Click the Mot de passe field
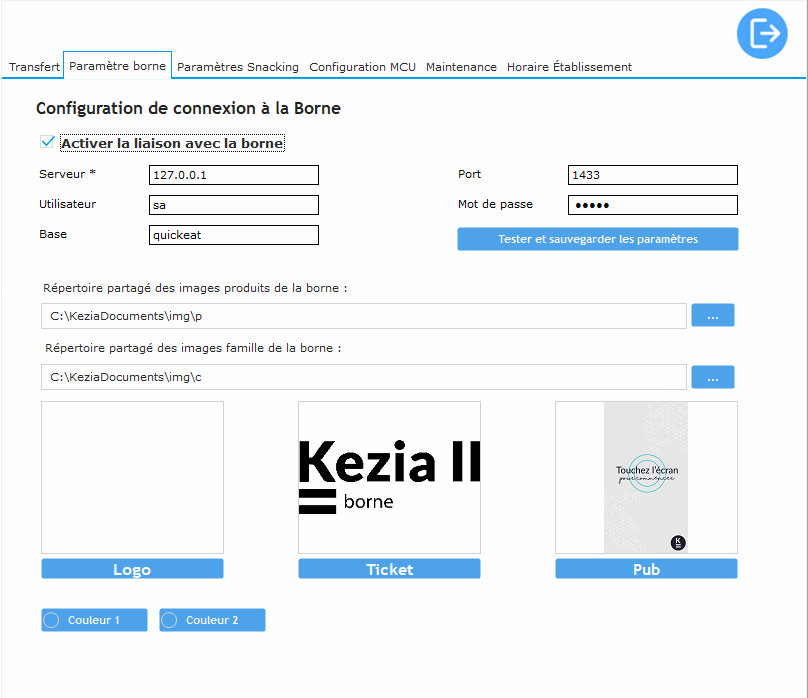The height and width of the screenshot is (698, 808). tap(652, 205)
